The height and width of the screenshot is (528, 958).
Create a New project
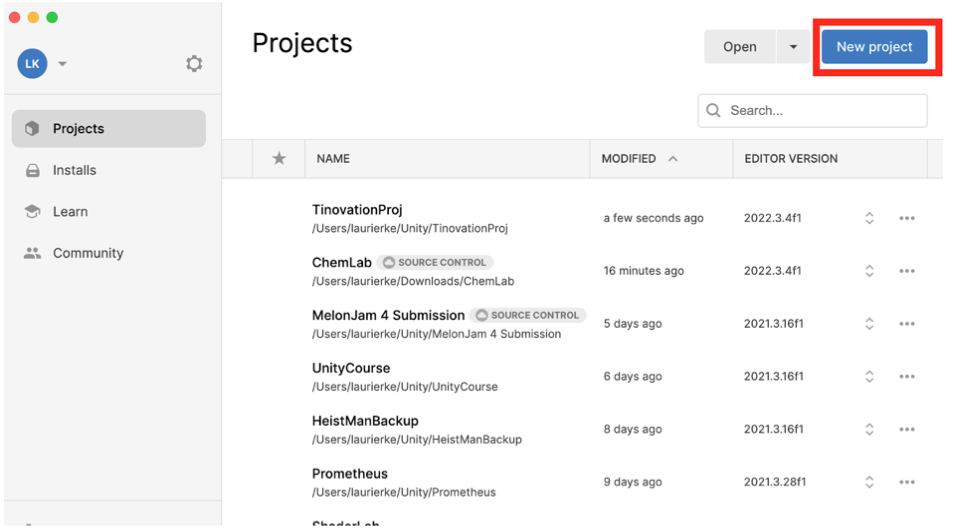click(874, 47)
